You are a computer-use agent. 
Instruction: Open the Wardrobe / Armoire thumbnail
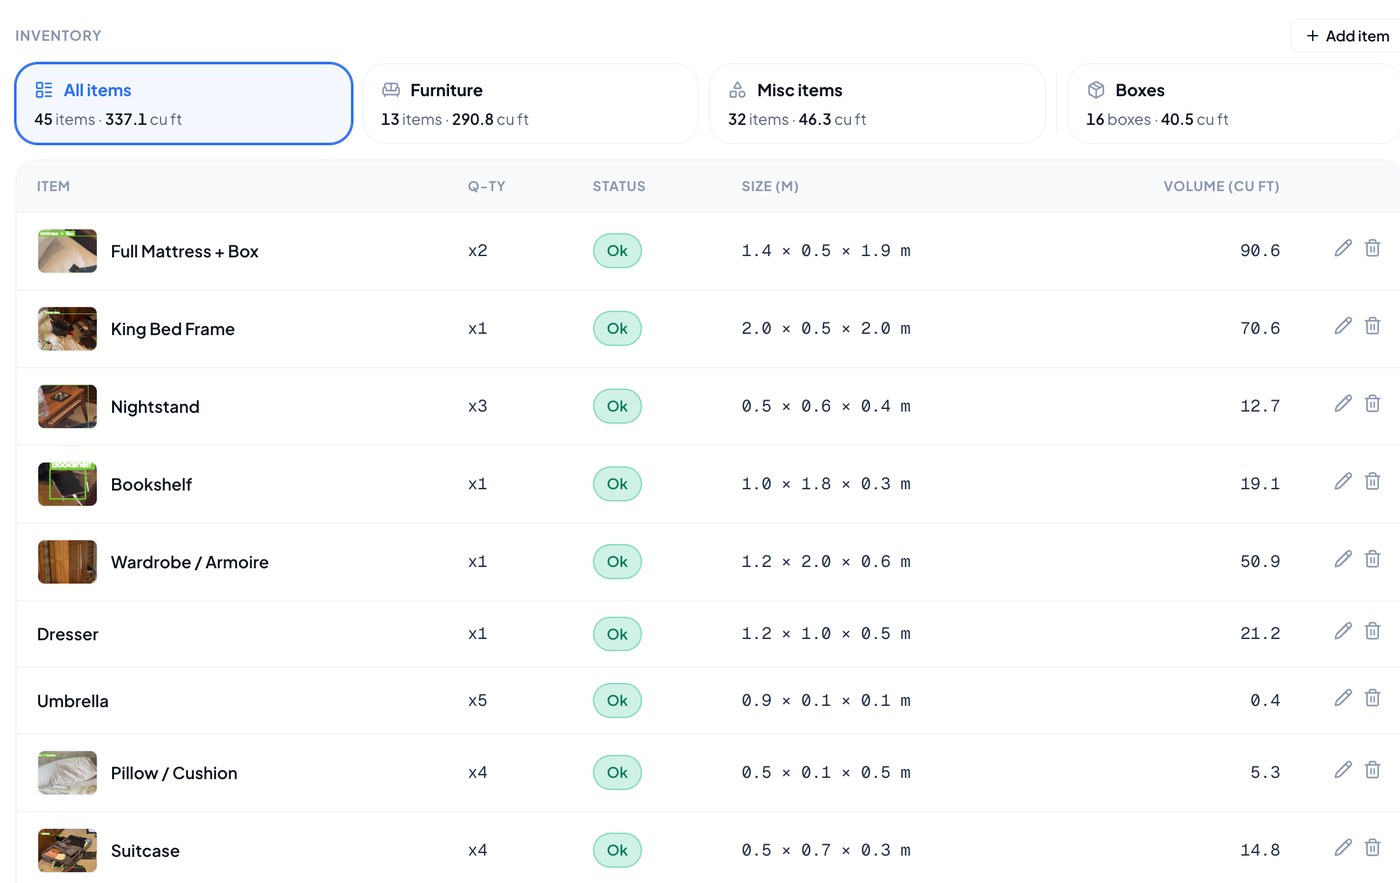(x=67, y=562)
